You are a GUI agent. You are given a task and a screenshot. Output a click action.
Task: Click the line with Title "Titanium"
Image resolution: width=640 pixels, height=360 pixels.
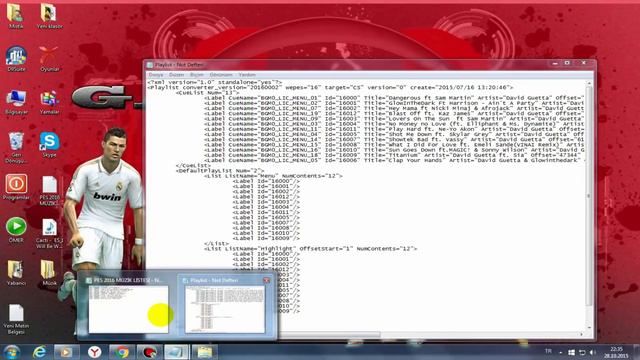tap(394, 155)
